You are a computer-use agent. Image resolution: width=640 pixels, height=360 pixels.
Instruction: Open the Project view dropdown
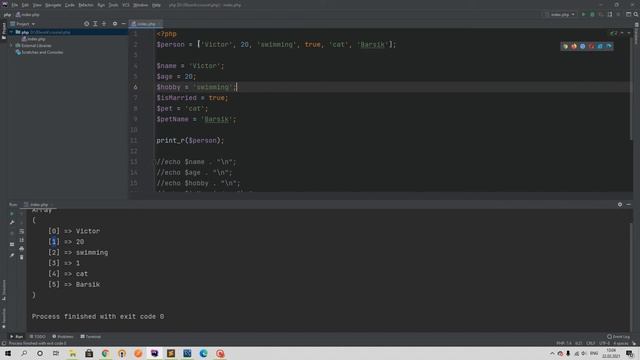click(23, 24)
